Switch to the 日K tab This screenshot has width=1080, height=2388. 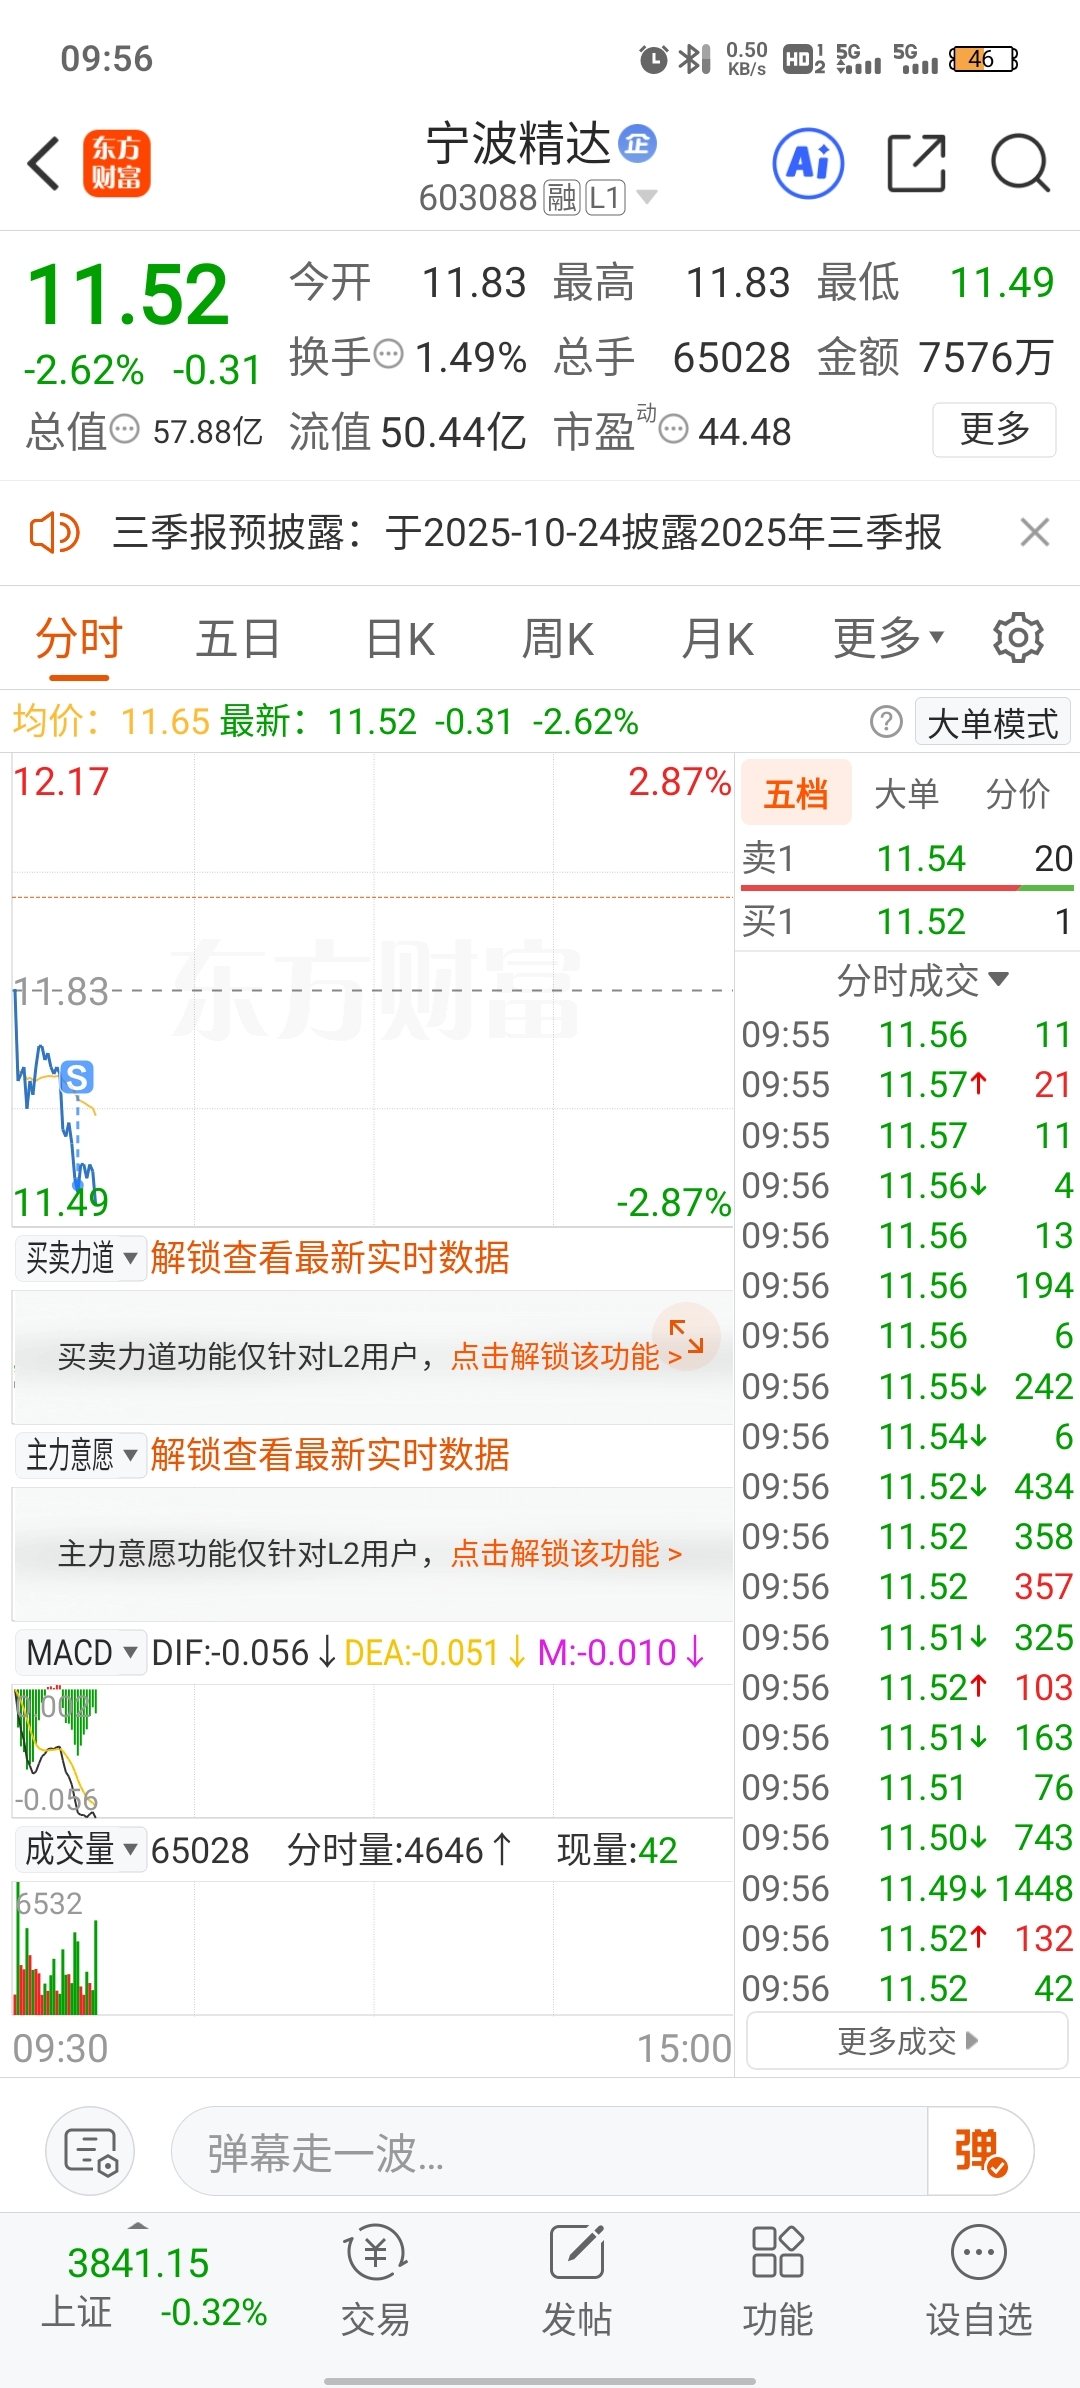400,639
